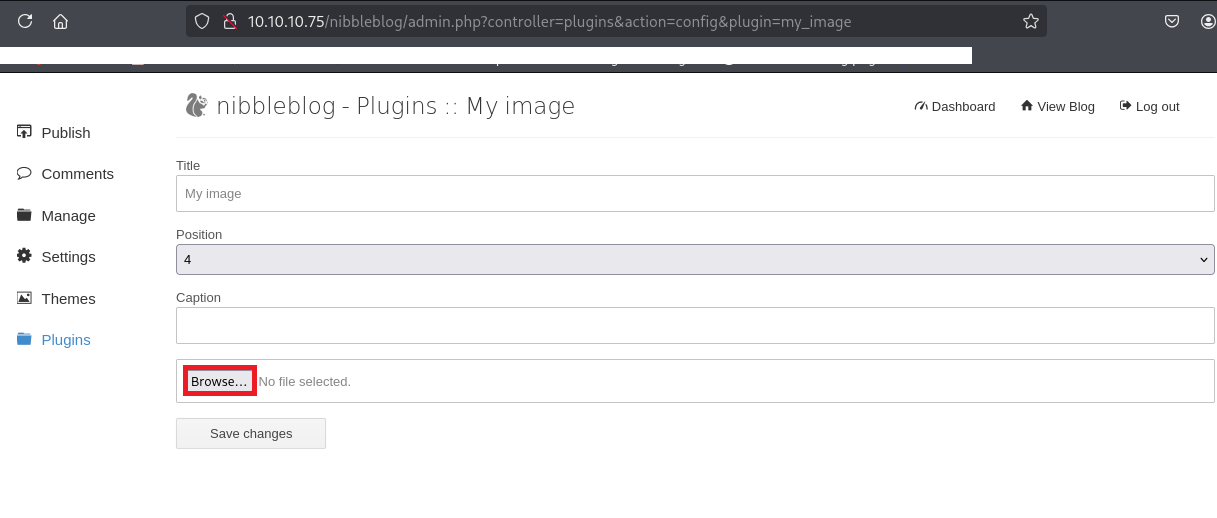Viewport: 1217px width, 518px height.
Task: Click the shield icon in address bar
Action: click(x=202, y=21)
